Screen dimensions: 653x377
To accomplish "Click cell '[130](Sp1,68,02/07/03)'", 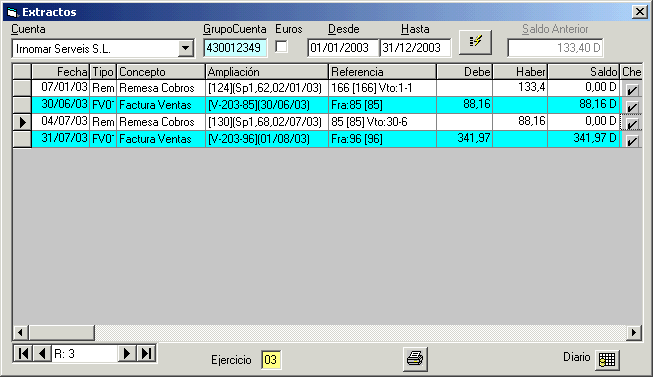I will pyautogui.click(x=267, y=122).
